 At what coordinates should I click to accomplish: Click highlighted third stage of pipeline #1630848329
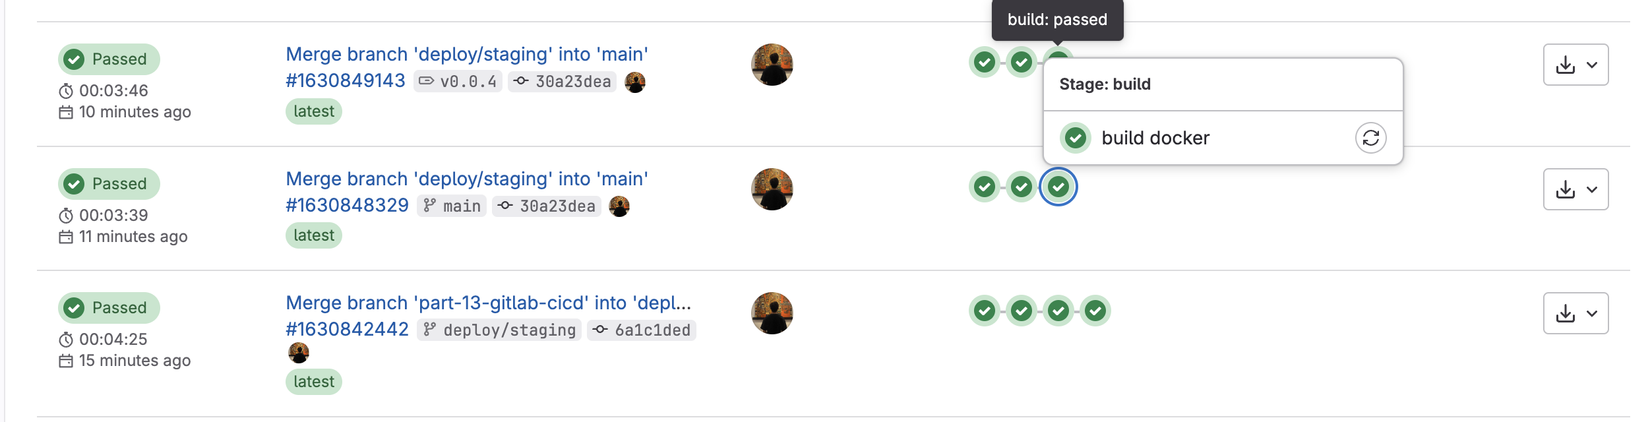click(x=1058, y=187)
